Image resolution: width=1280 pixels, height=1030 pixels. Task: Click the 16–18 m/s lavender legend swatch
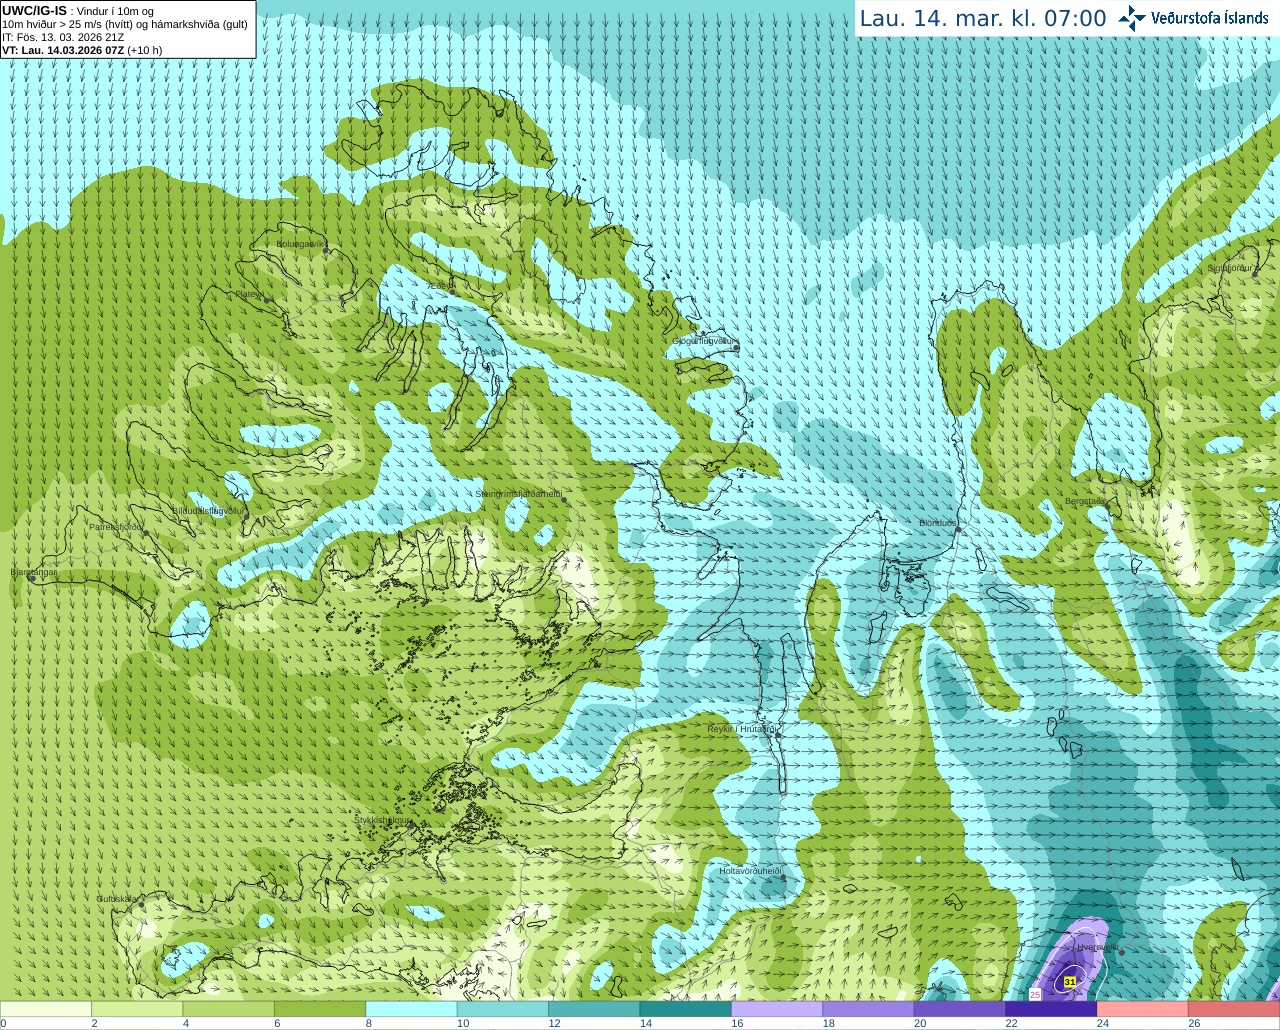[777, 1009]
